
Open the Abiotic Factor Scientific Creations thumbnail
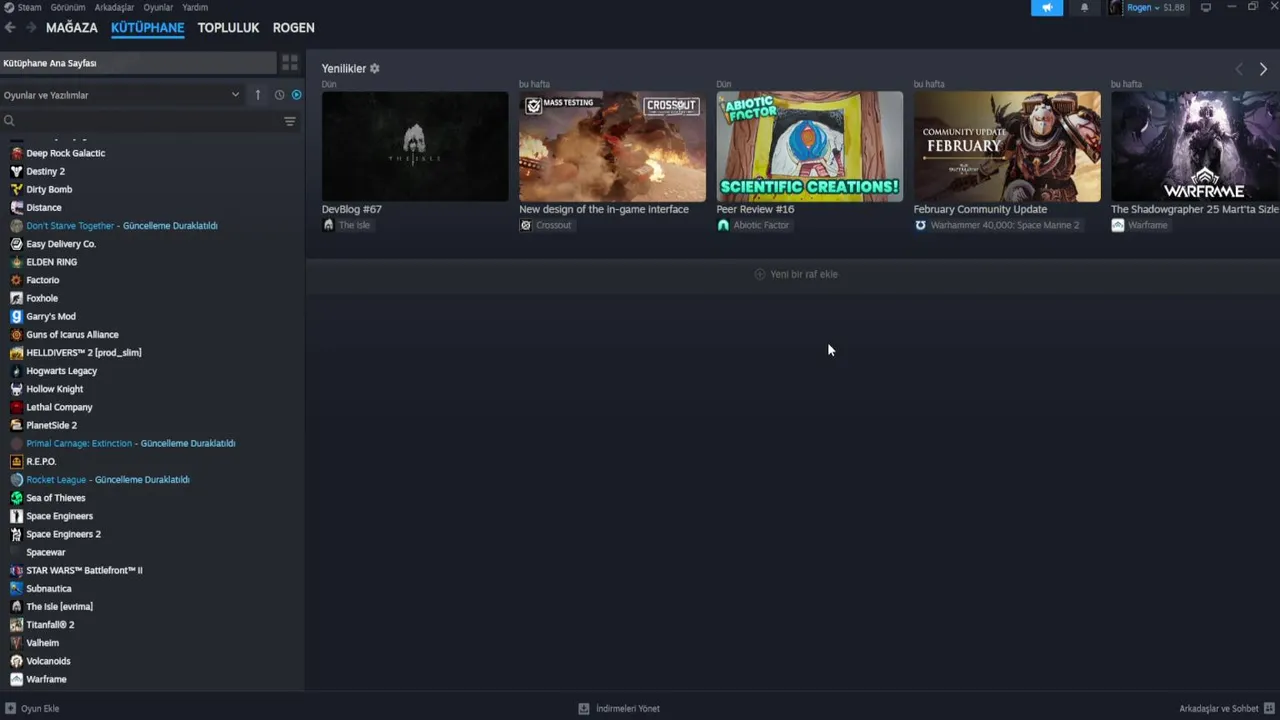click(810, 147)
